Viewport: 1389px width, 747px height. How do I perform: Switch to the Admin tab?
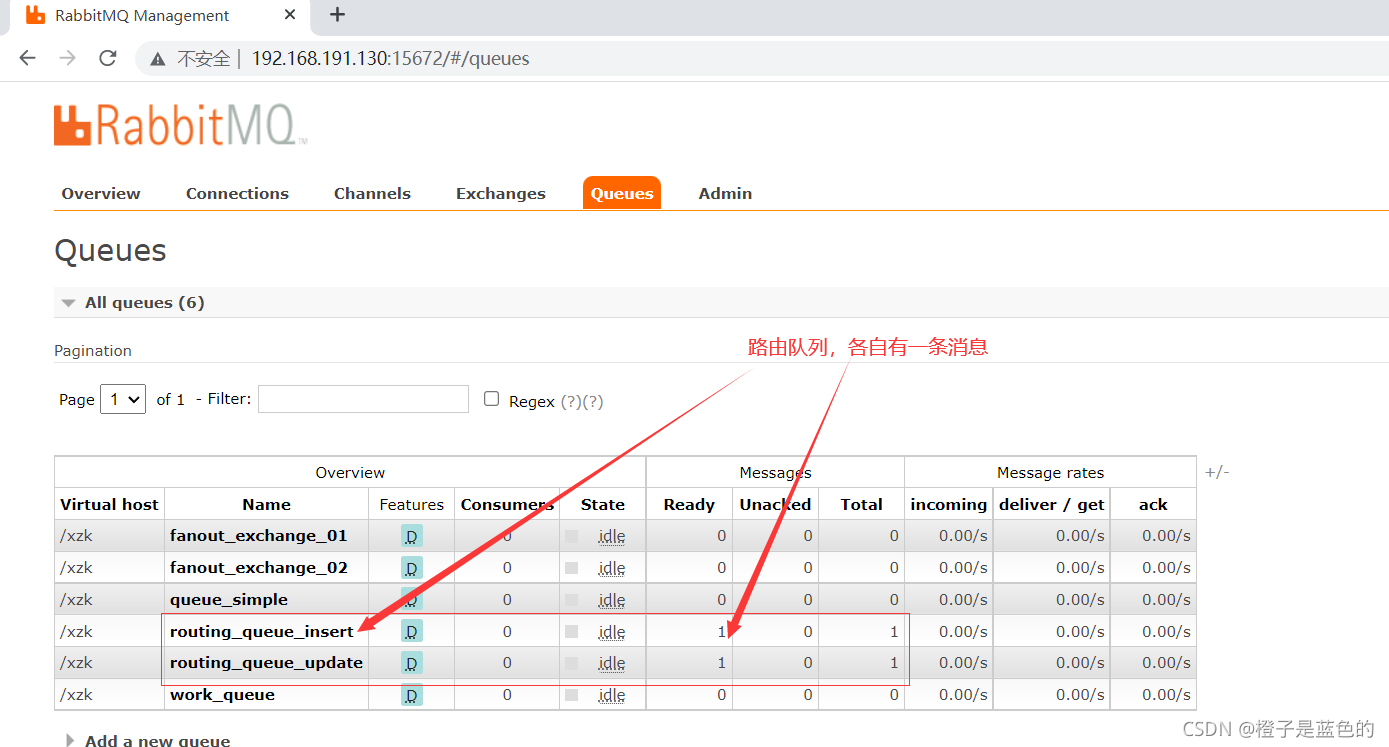pos(725,194)
